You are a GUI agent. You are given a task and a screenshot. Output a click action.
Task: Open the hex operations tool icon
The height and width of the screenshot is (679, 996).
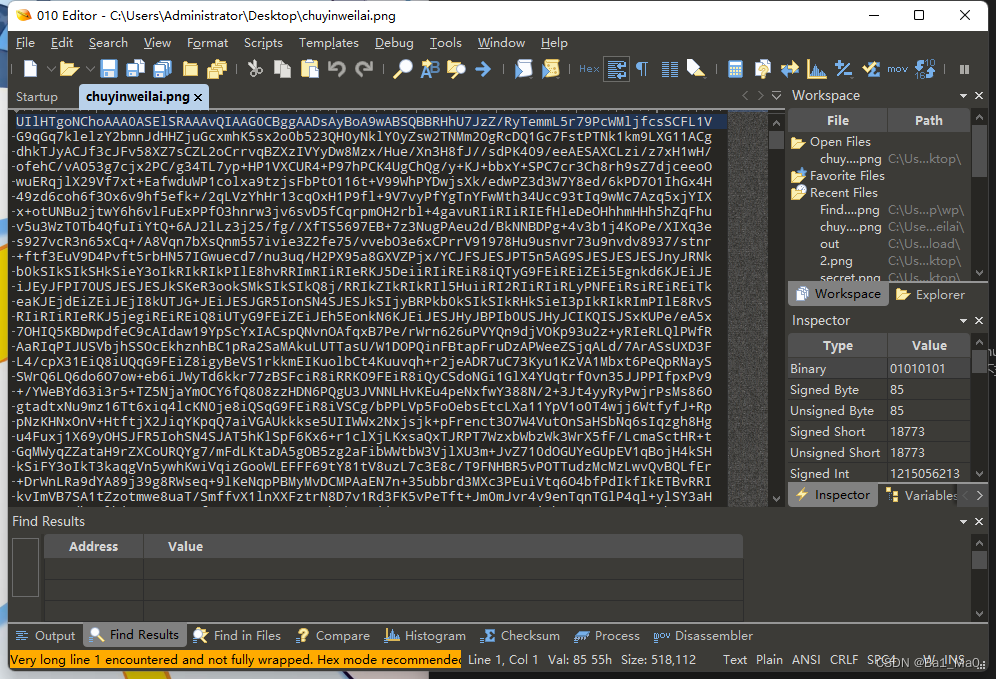(844, 69)
